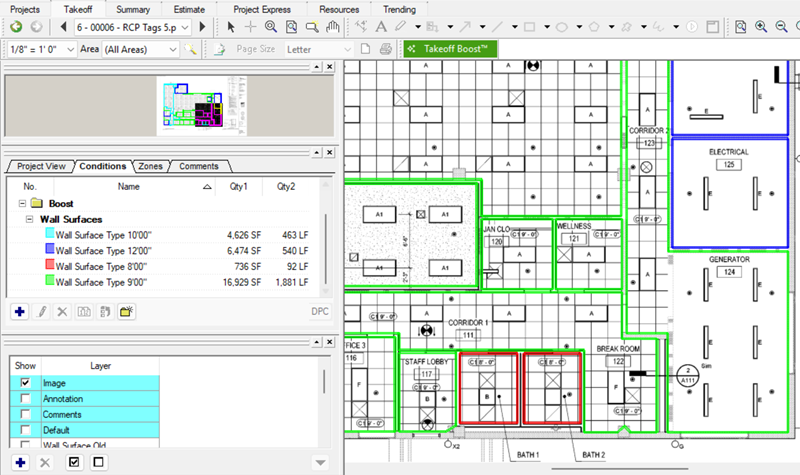Viewport: 800px width, 475px height.
Task: Select the line drawing tool
Action: point(497,27)
